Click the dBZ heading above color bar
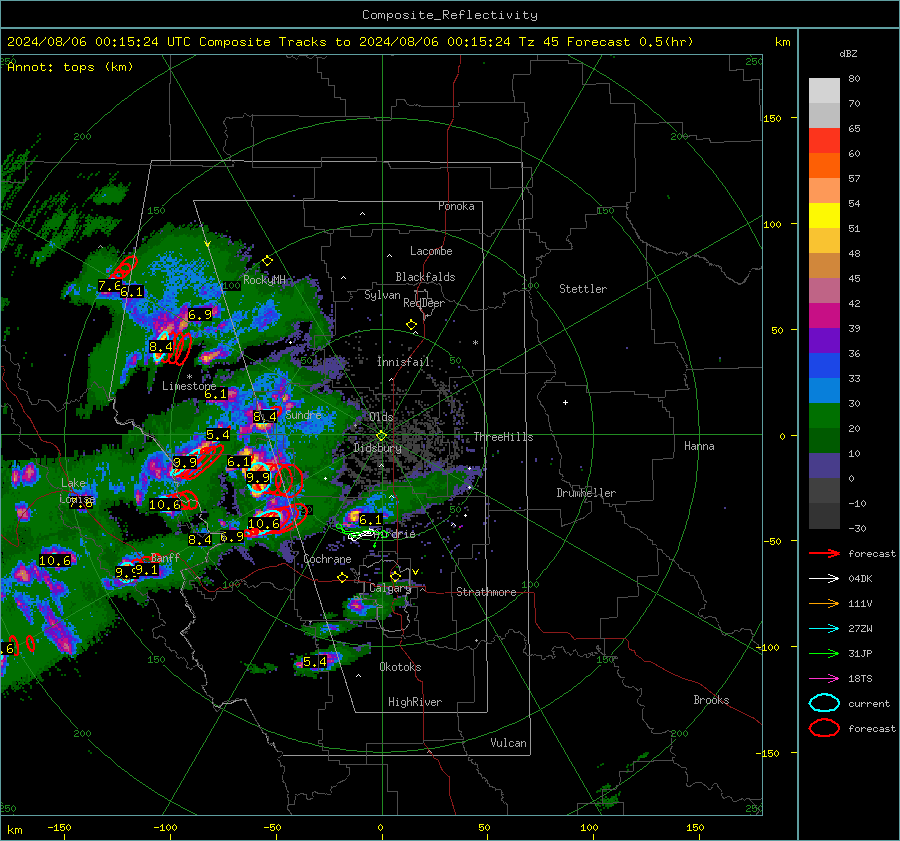 pyautogui.click(x=848, y=54)
